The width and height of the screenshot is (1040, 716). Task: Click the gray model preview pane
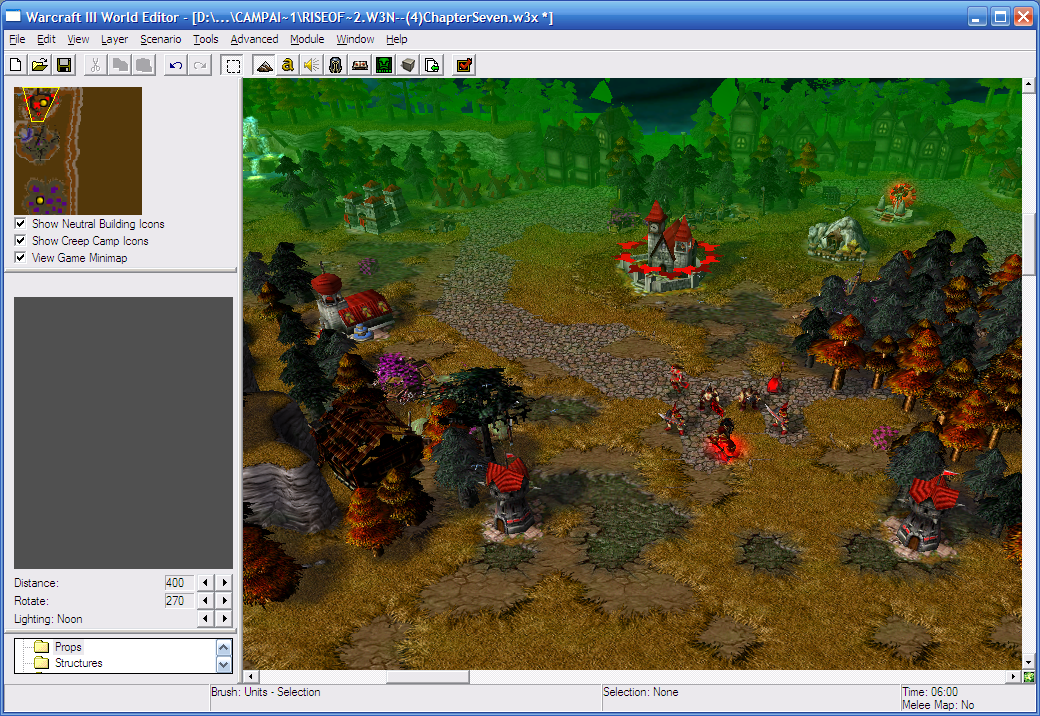click(x=123, y=432)
